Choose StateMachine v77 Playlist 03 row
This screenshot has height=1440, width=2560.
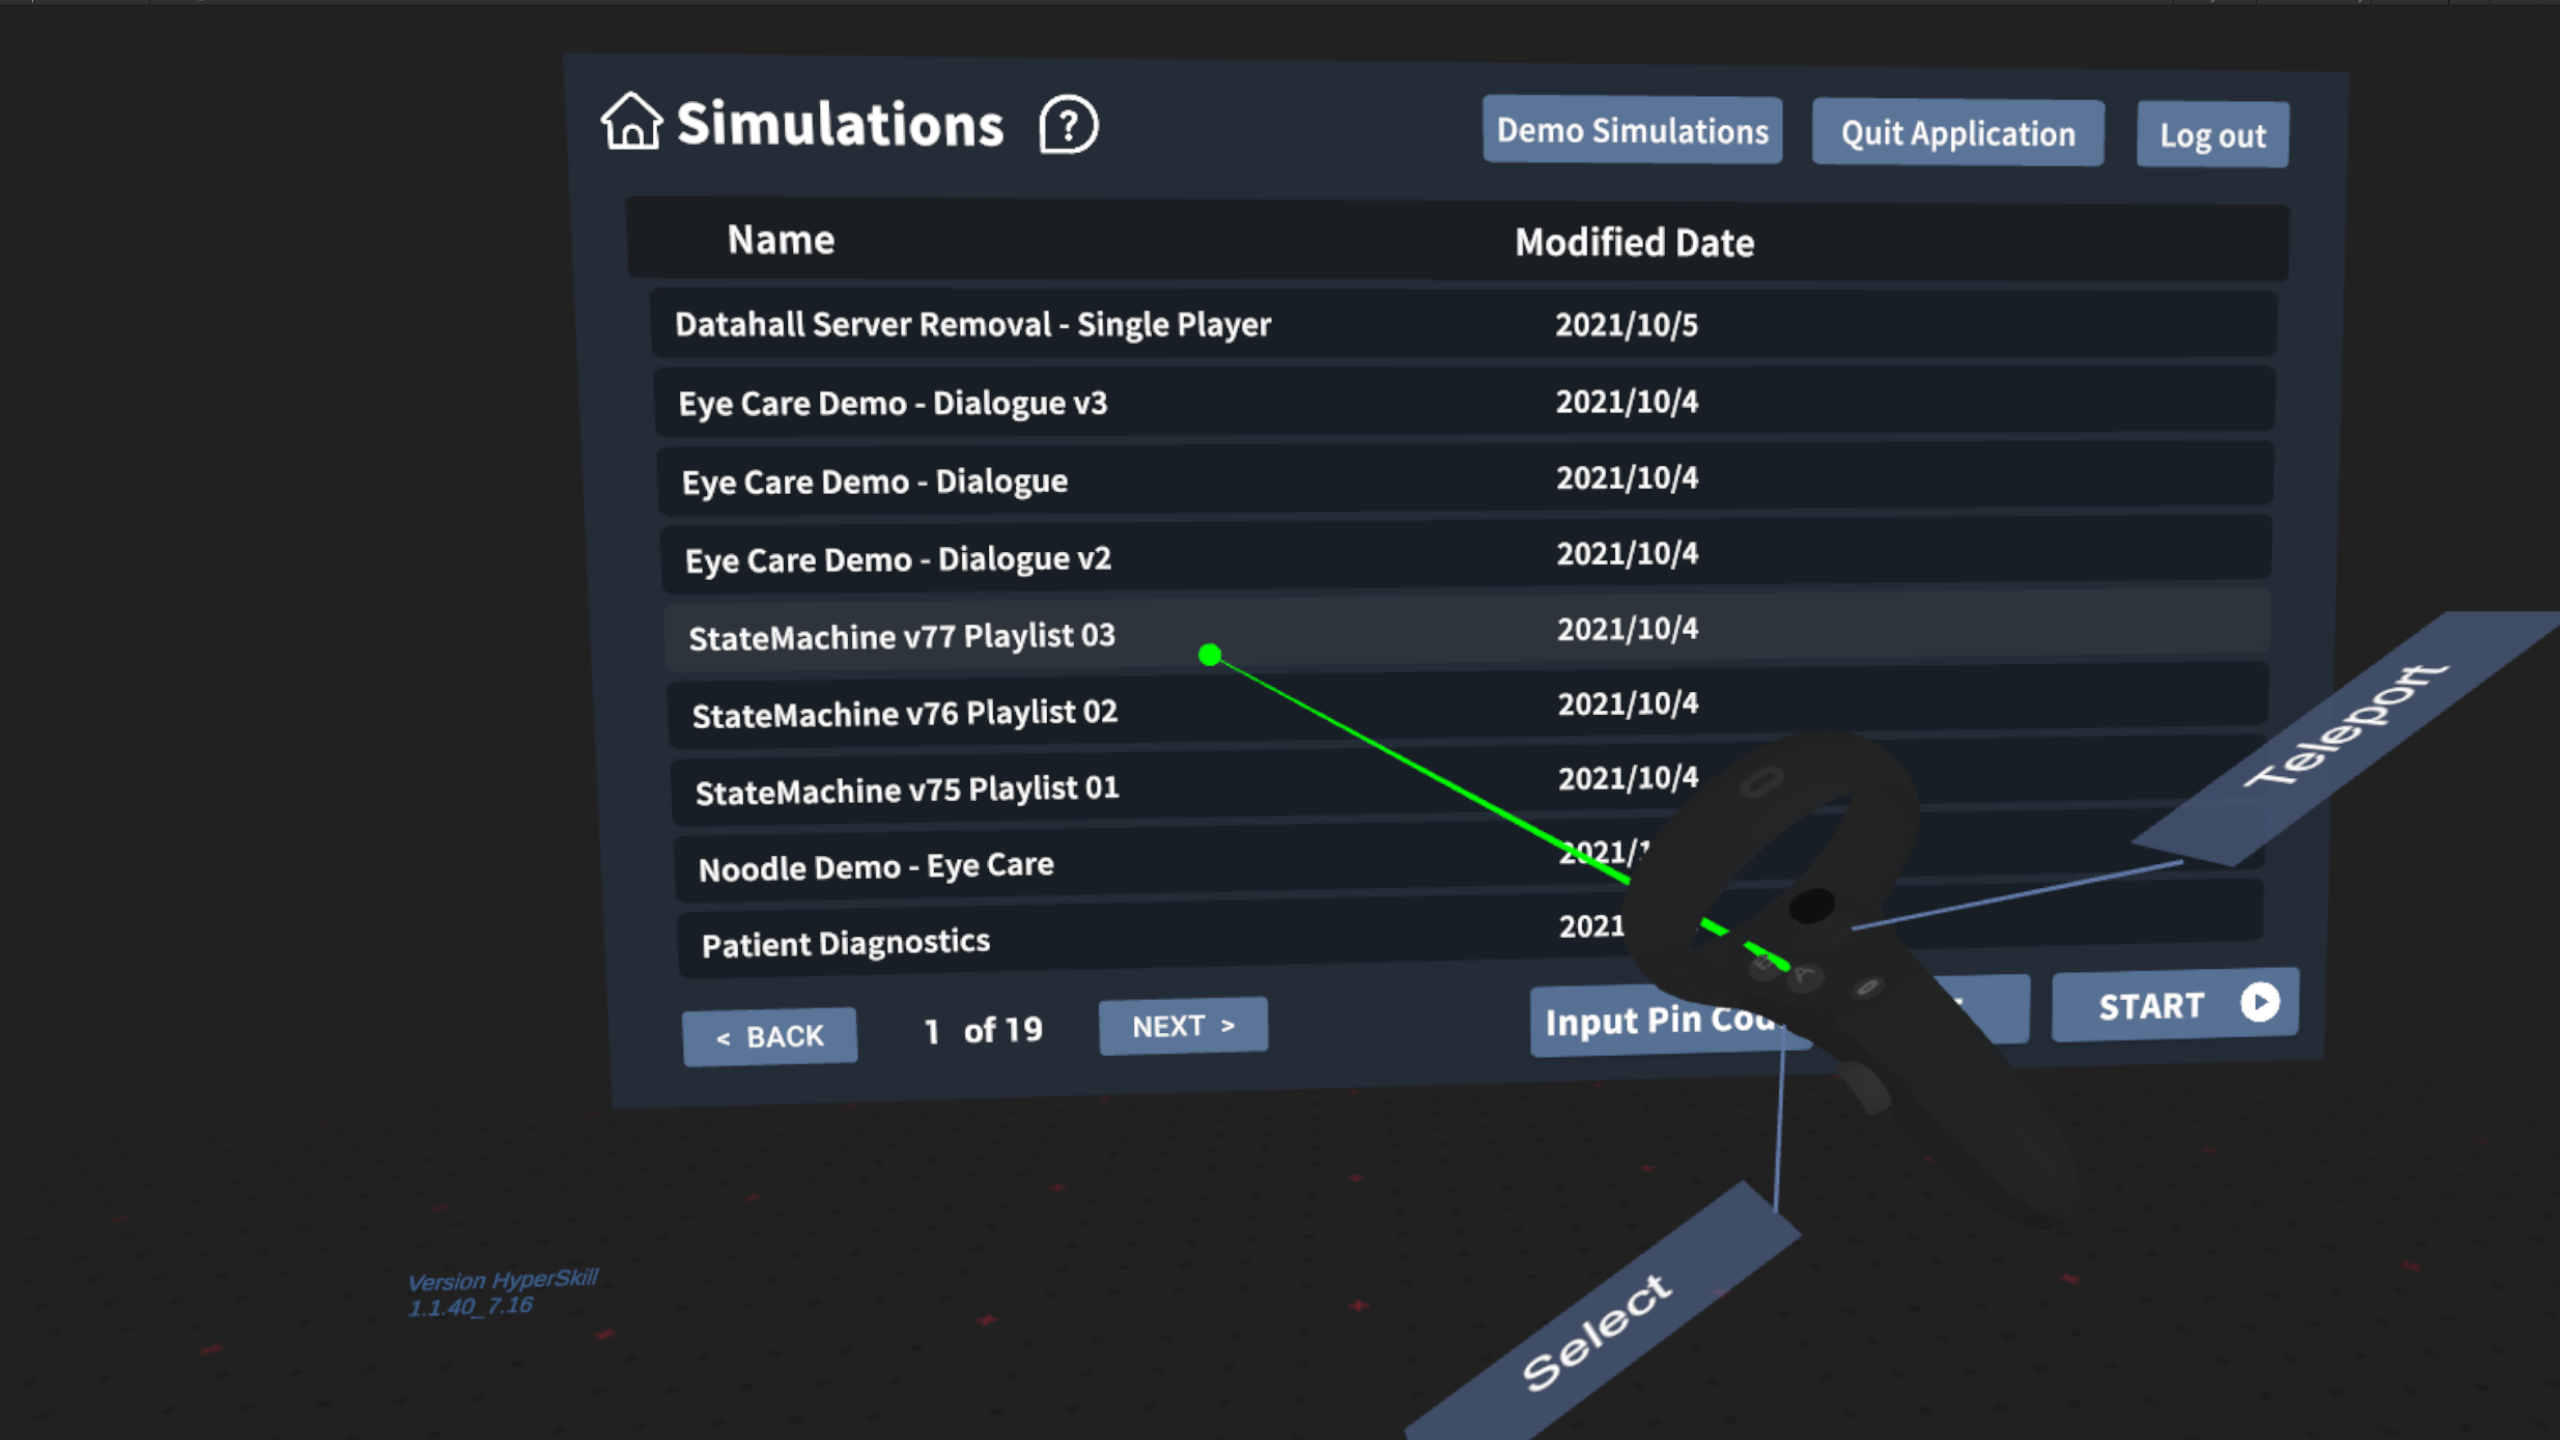pos(1467,632)
